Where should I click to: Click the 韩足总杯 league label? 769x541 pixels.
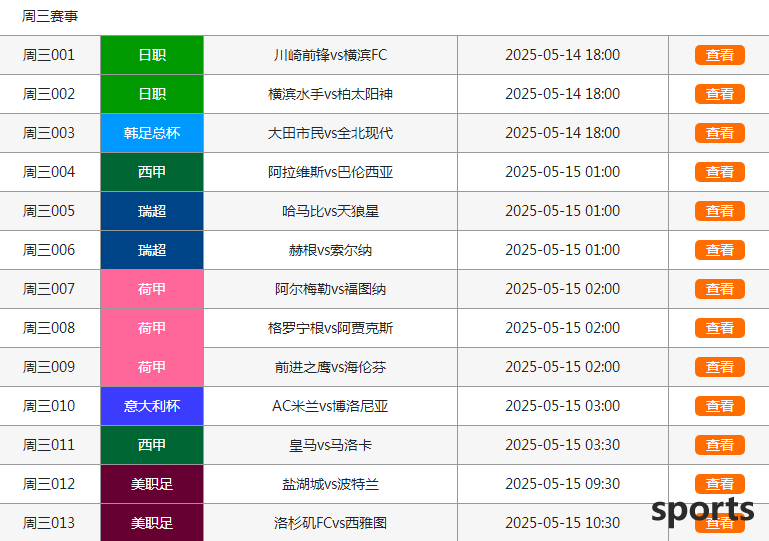pos(152,133)
